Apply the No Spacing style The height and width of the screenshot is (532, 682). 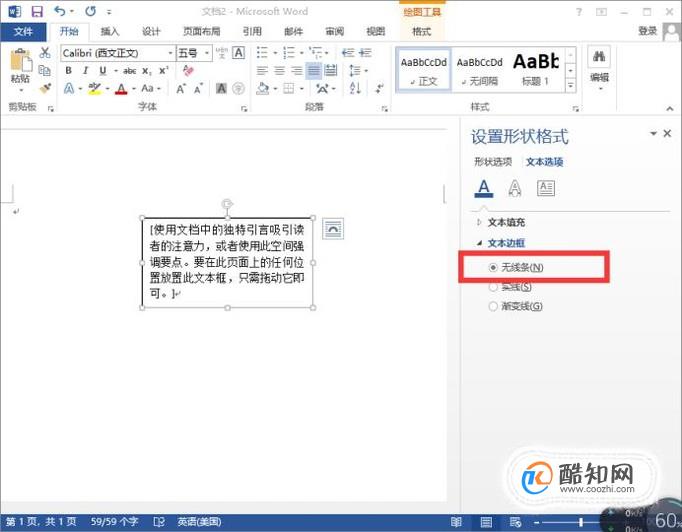479,70
